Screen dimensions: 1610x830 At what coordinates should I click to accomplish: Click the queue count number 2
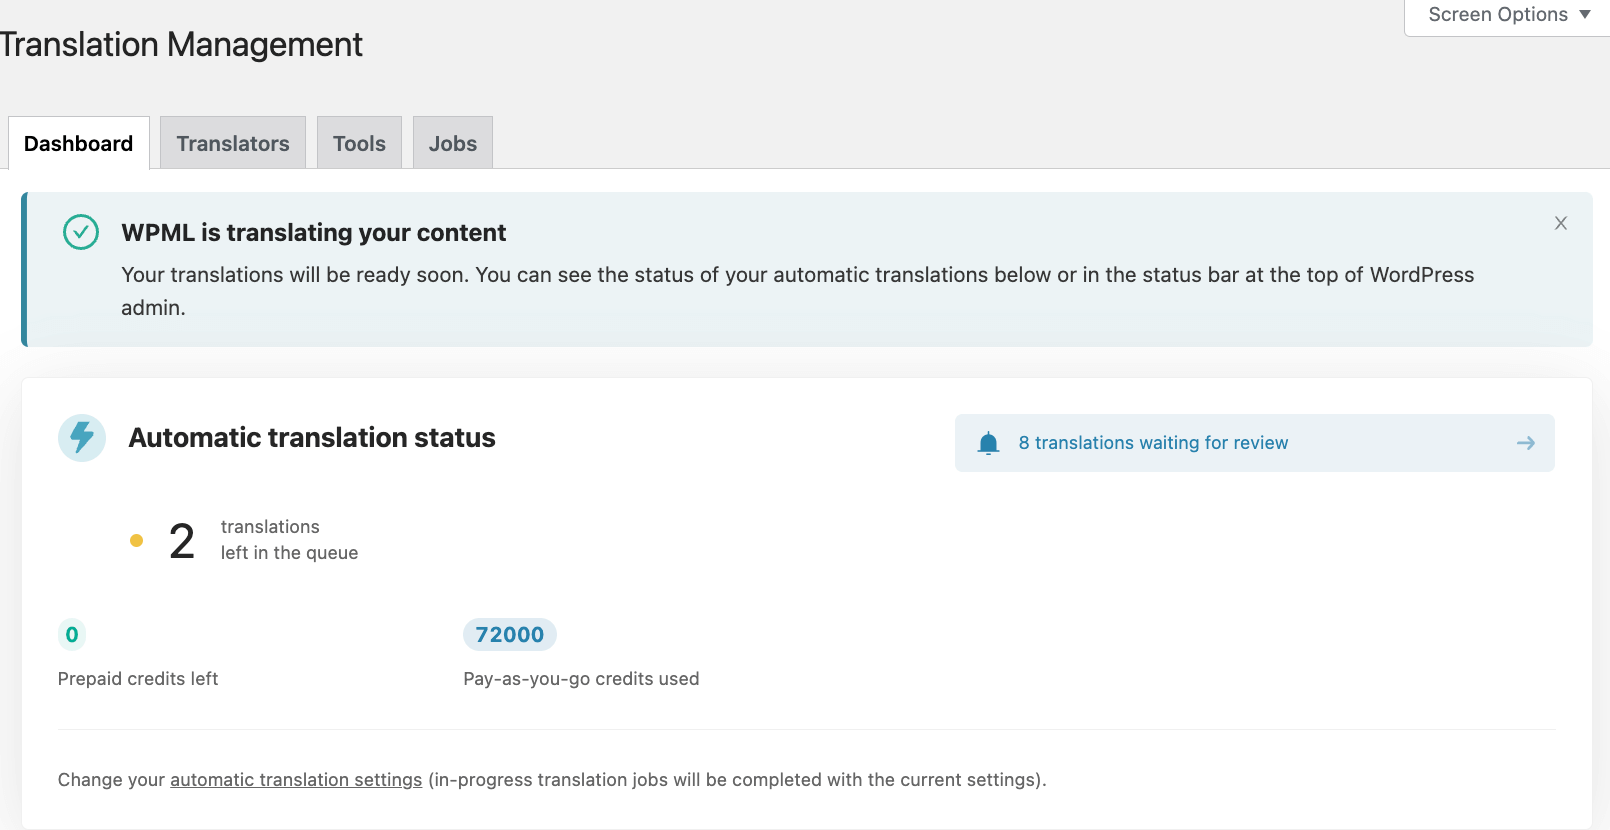coord(182,541)
